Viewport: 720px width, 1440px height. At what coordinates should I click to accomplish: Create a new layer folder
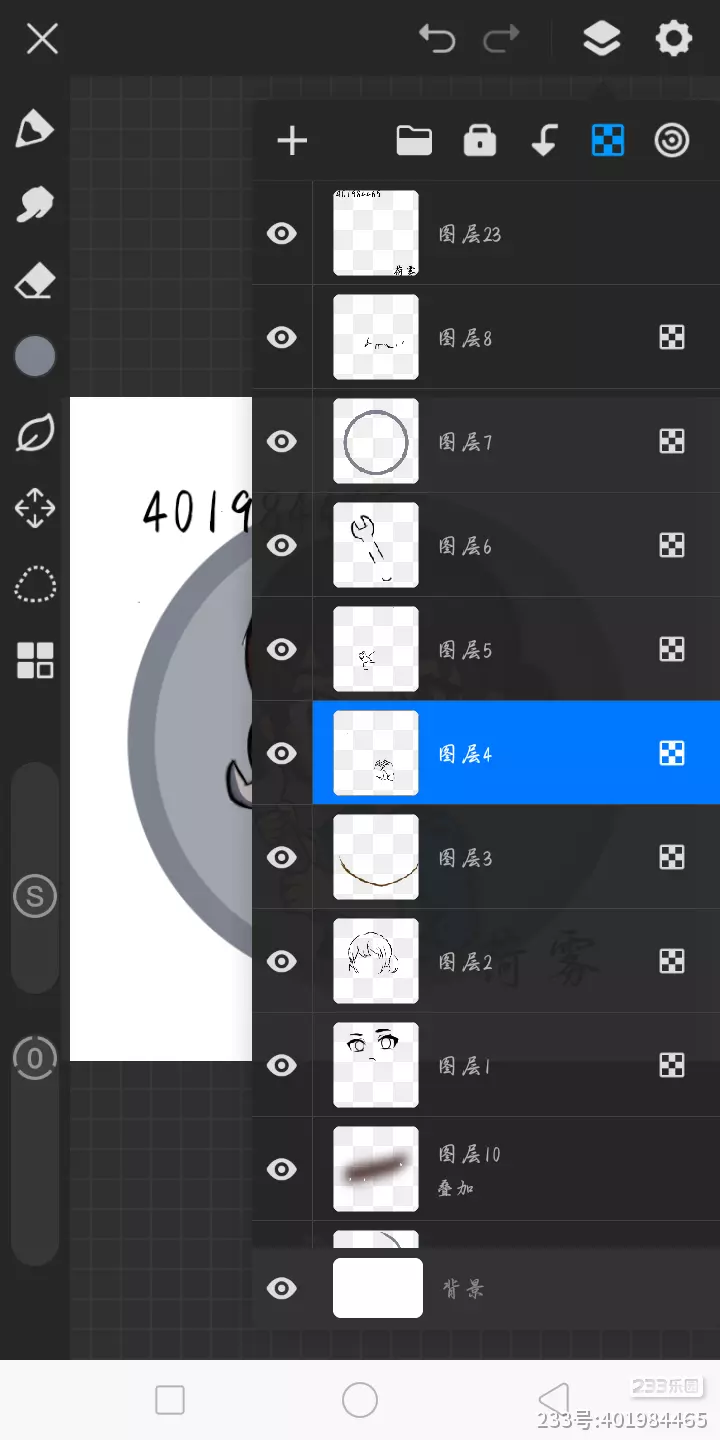pos(414,141)
